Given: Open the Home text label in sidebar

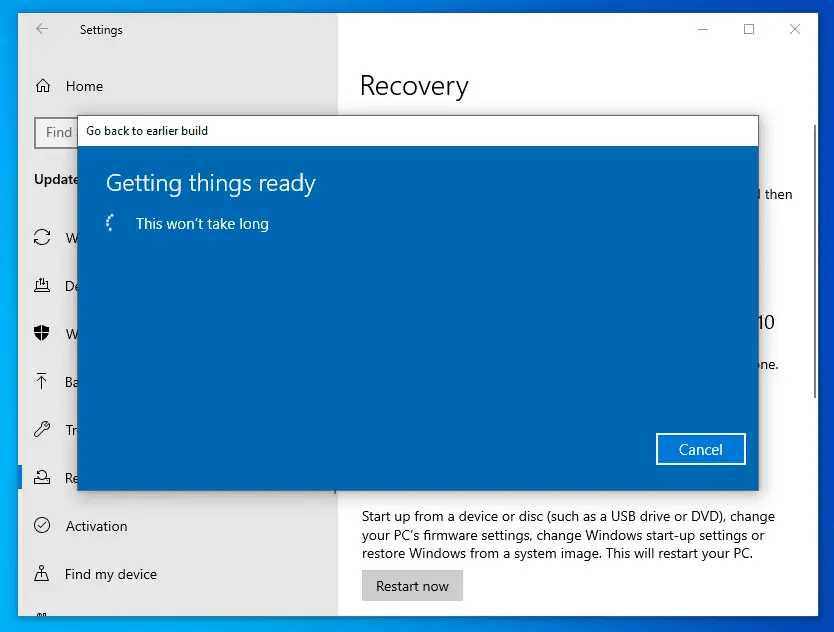Looking at the screenshot, I should click(x=84, y=86).
